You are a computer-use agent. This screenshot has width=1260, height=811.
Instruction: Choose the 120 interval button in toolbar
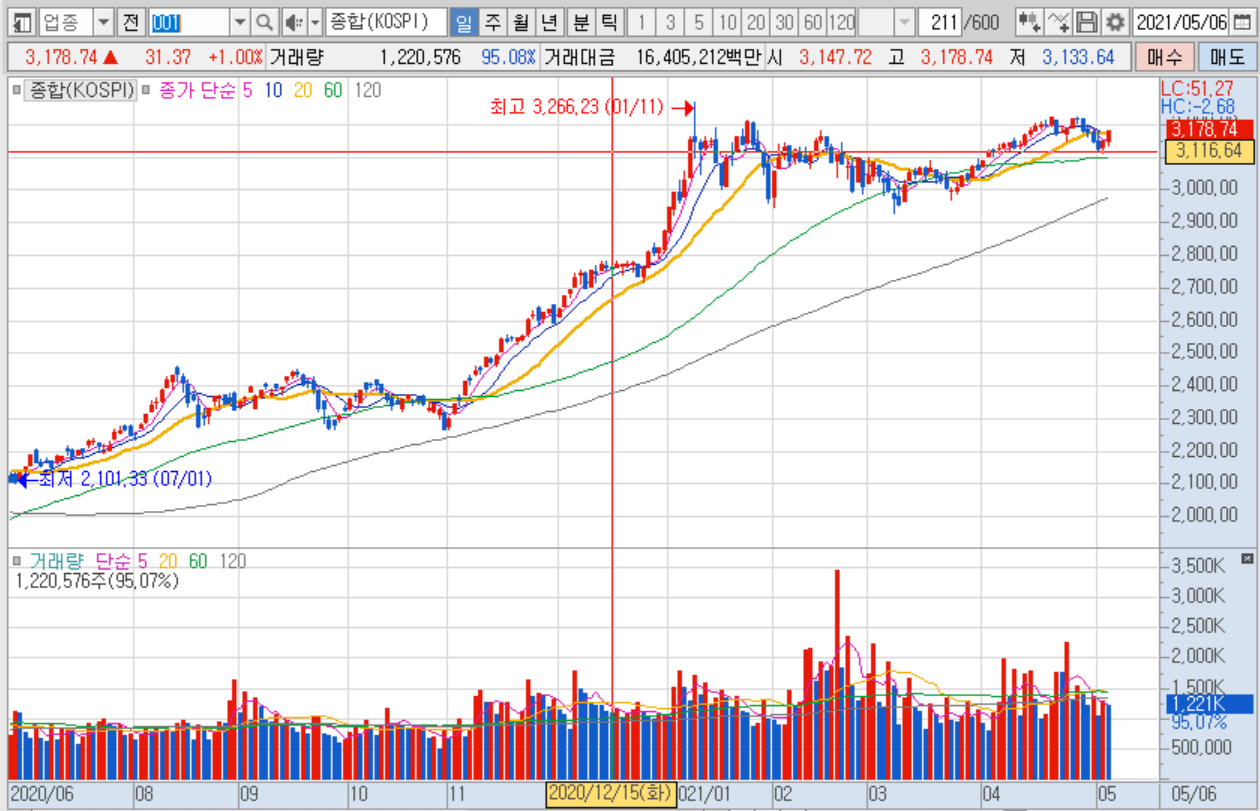point(842,21)
